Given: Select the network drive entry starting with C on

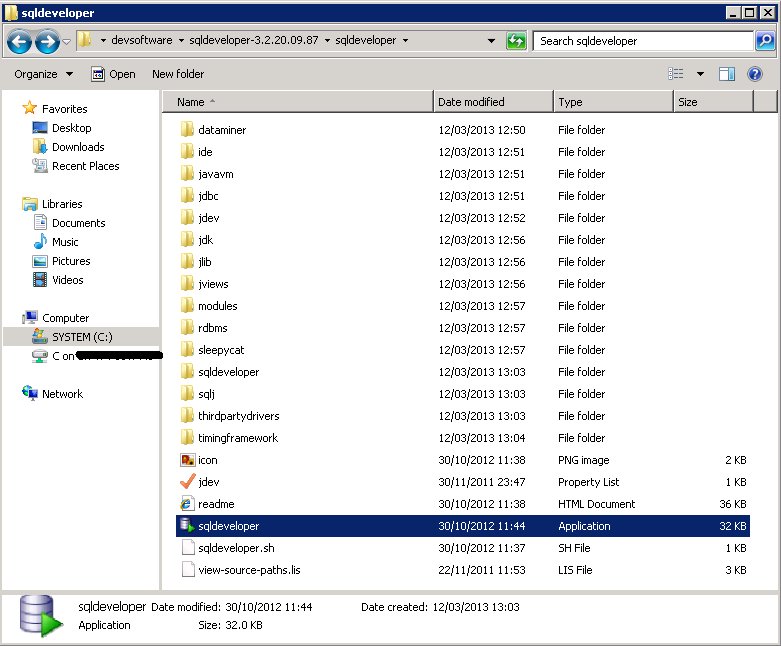Looking at the screenshot, I should tap(97, 356).
